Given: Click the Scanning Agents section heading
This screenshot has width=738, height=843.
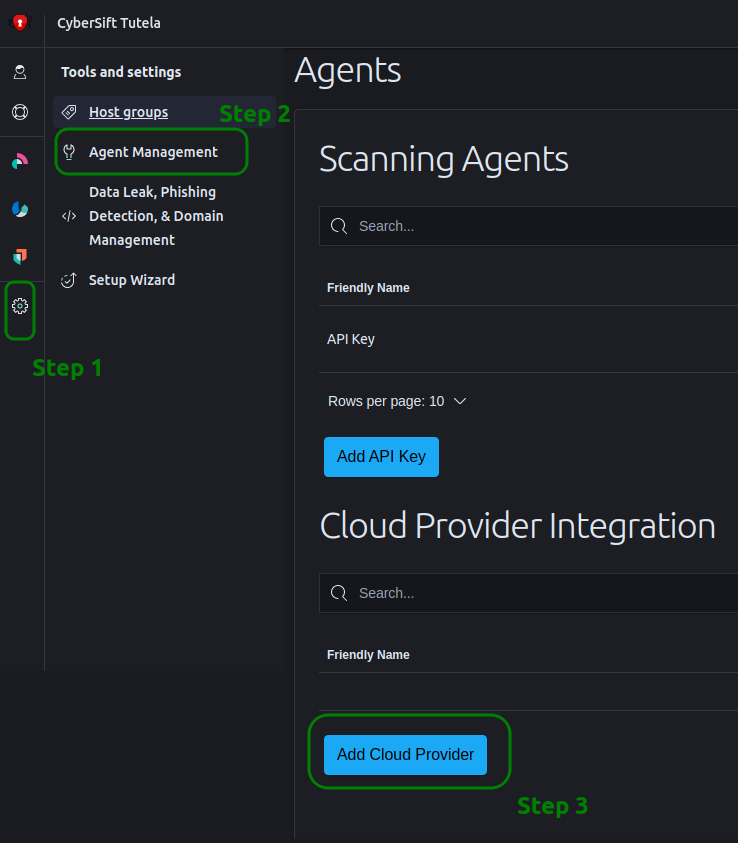Looking at the screenshot, I should [x=443, y=159].
